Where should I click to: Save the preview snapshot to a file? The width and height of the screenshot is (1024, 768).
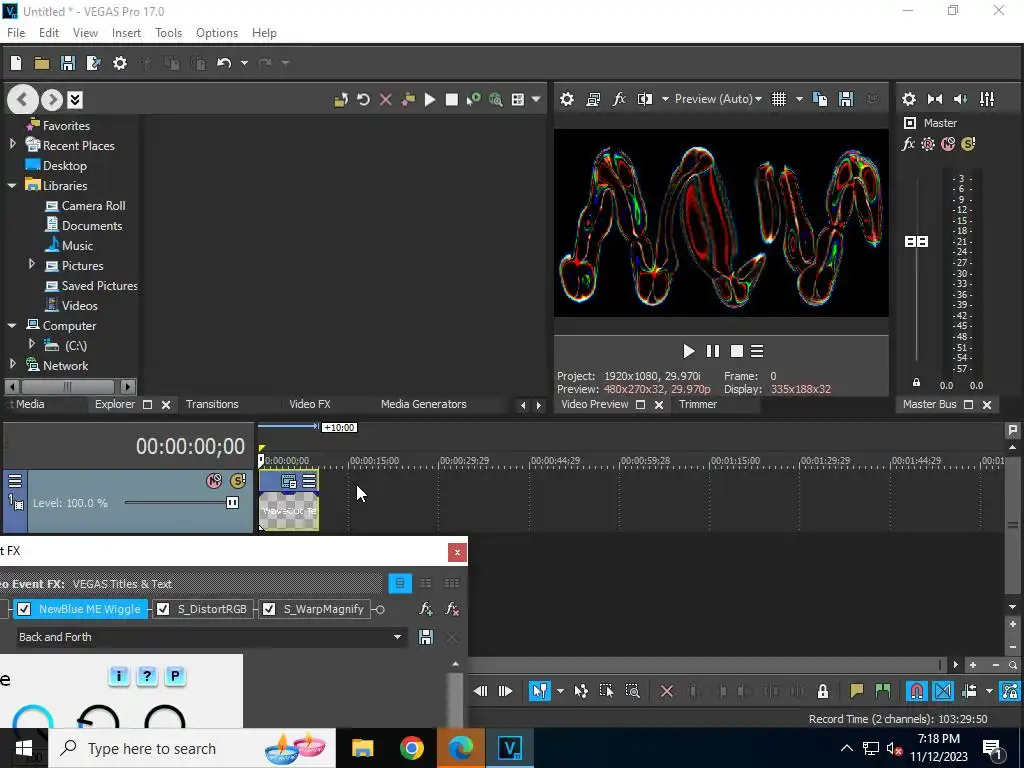tap(846, 99)
